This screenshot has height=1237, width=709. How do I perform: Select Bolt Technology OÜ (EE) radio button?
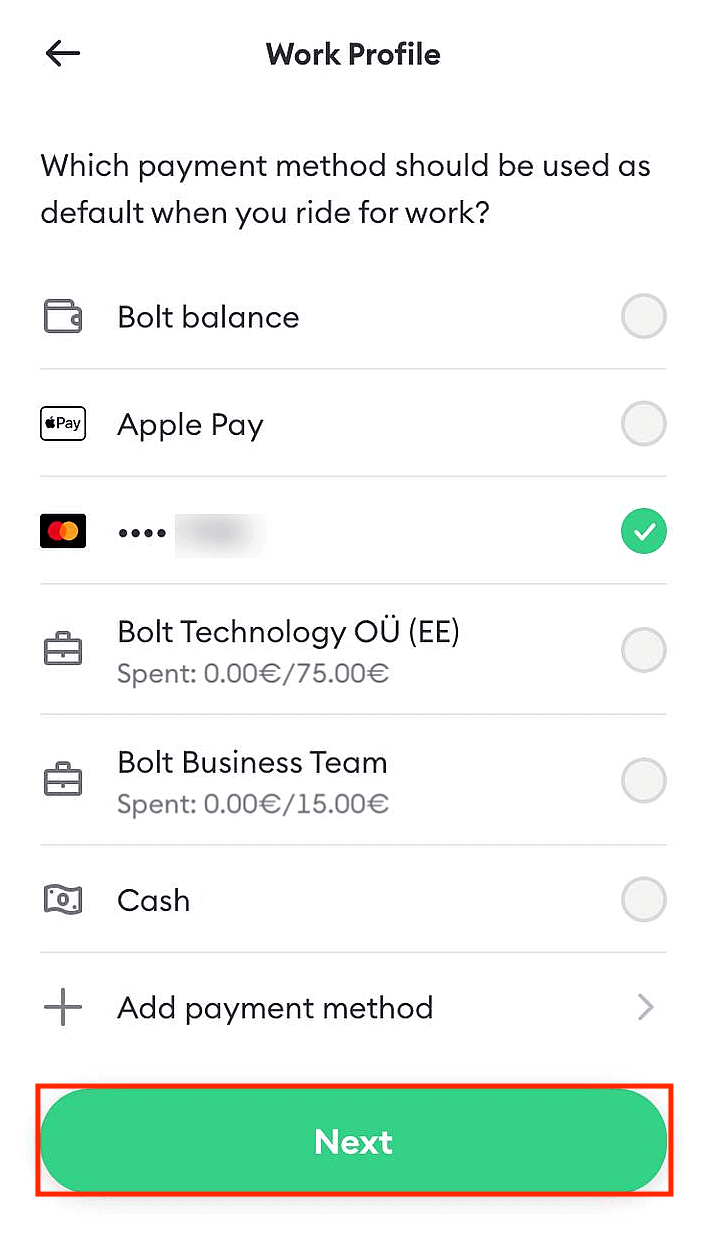tap(643, 649)
